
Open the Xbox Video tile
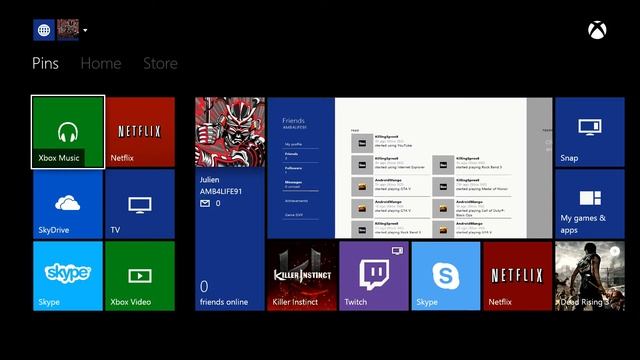pos(140,276)
